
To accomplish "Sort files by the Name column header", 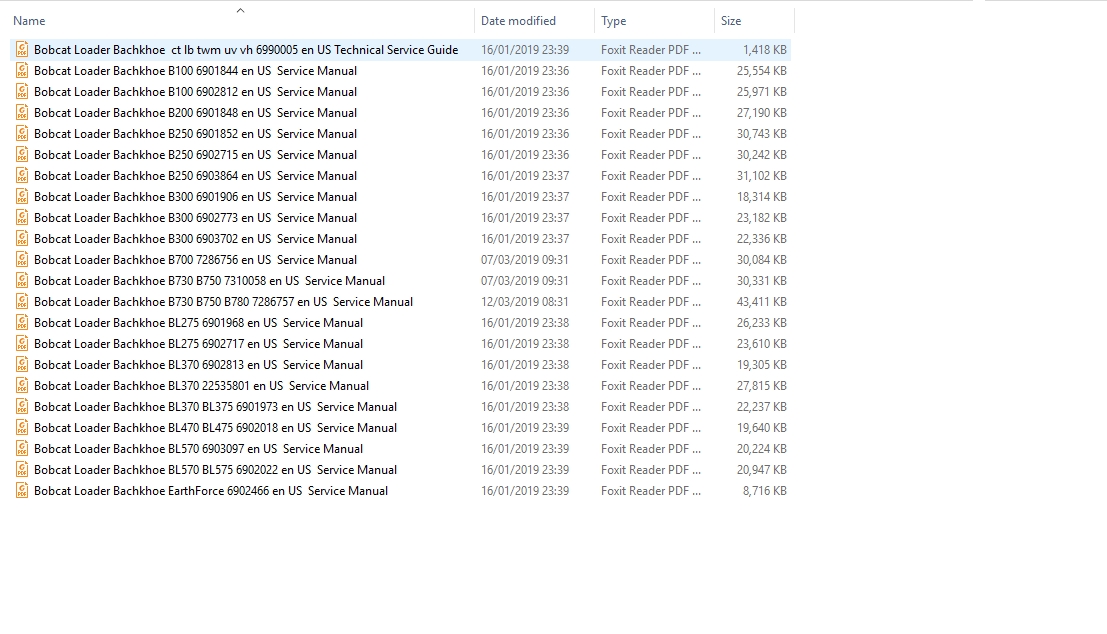I will point(29,21).
